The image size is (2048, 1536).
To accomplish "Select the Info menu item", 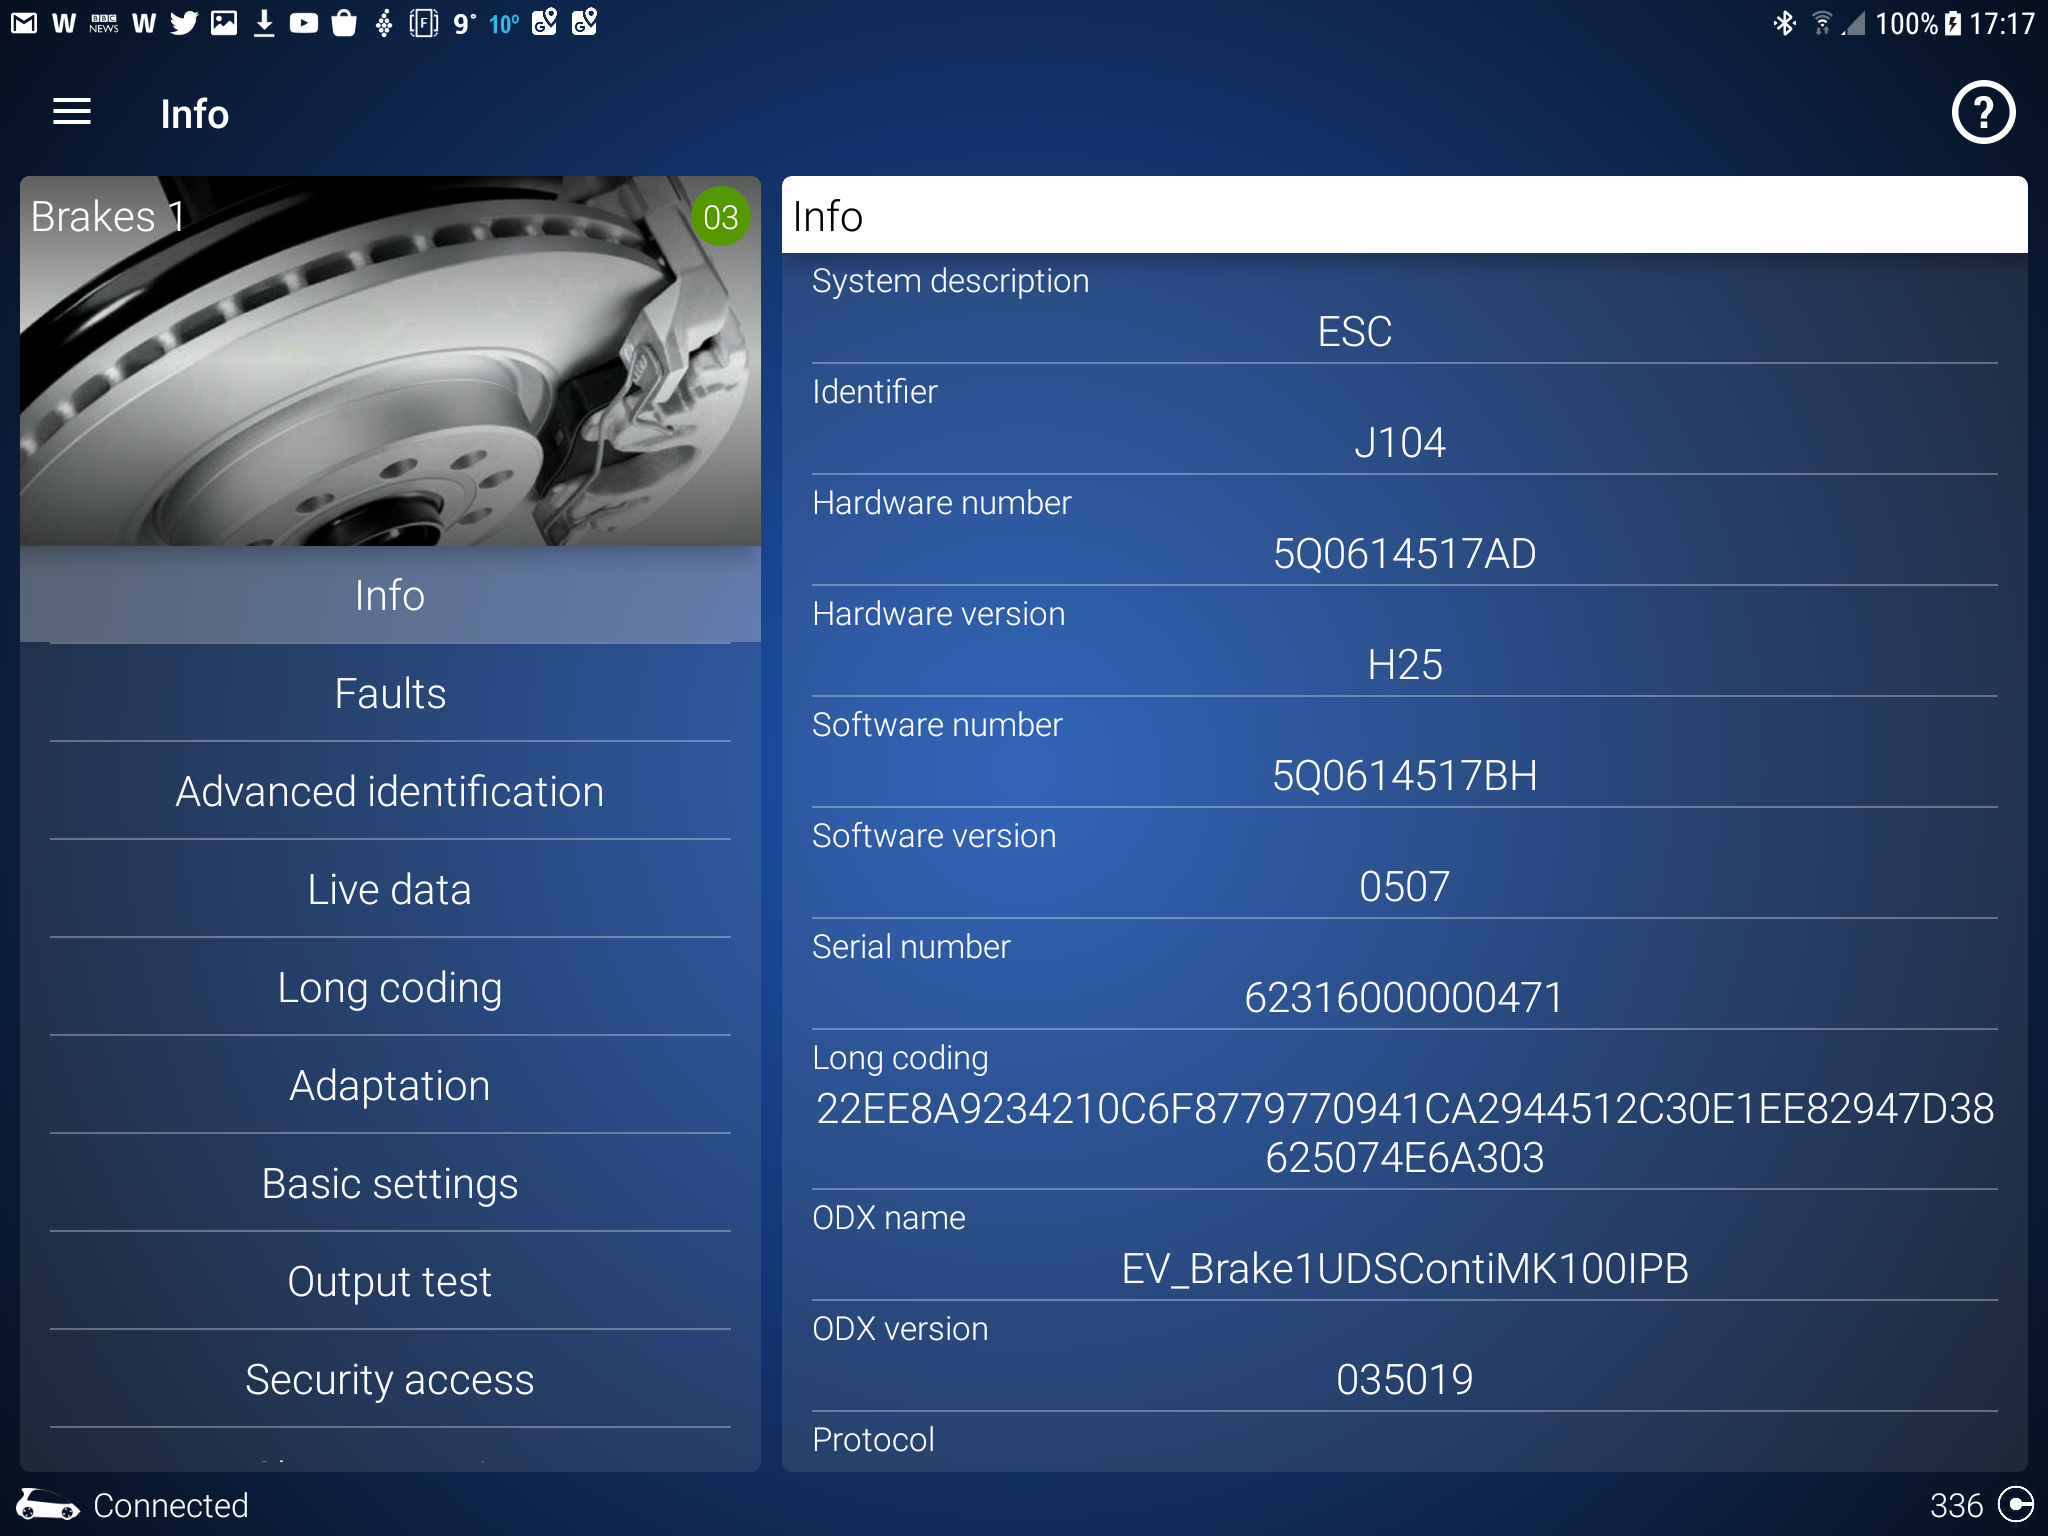I will click(x=390, y=596).
